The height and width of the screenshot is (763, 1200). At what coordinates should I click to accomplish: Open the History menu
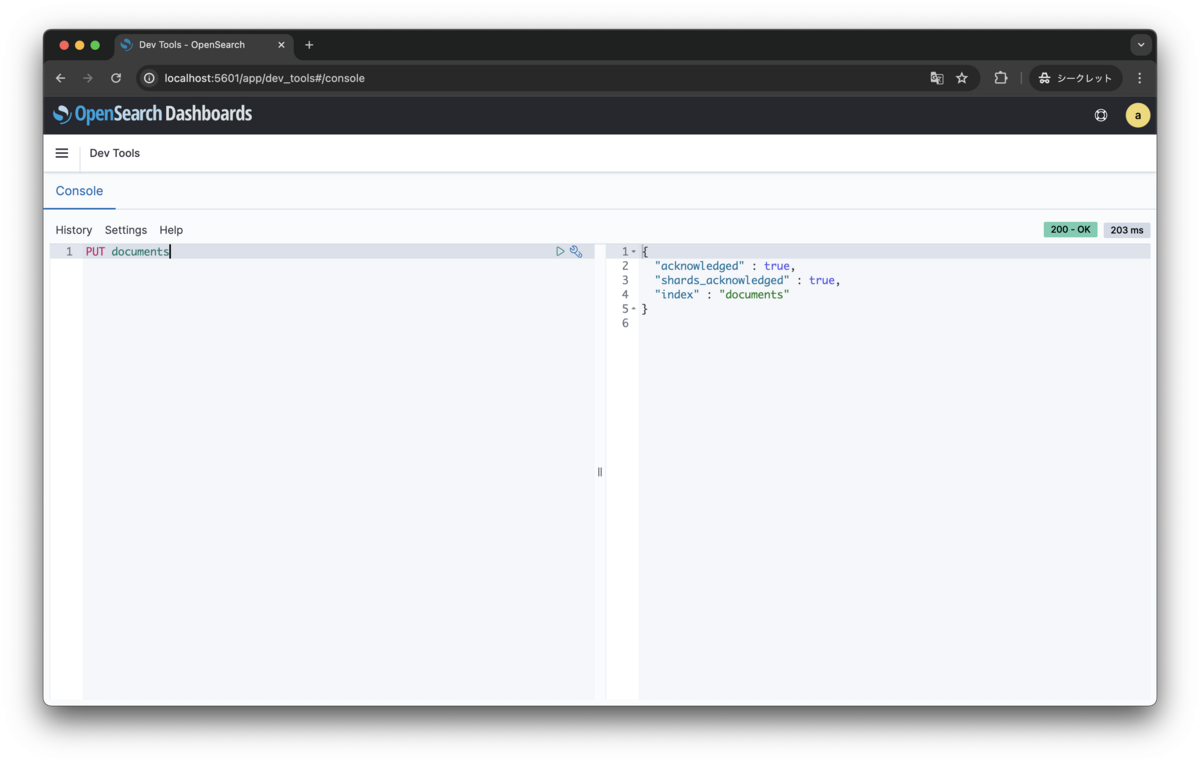pos(74,230)
